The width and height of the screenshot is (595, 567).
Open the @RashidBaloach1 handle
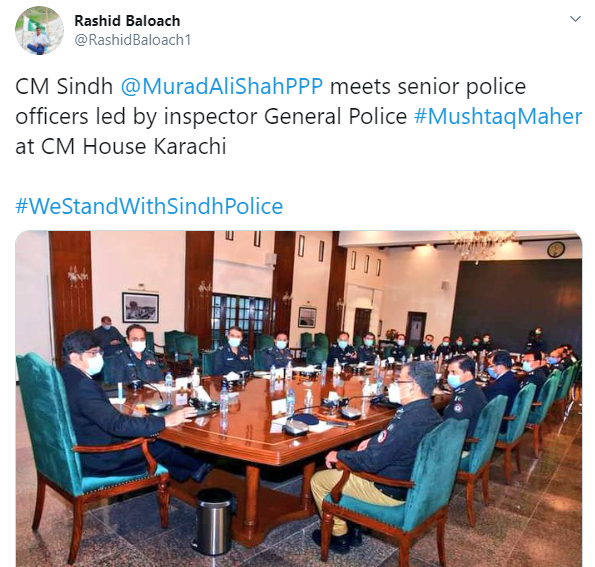pos(132,40)
